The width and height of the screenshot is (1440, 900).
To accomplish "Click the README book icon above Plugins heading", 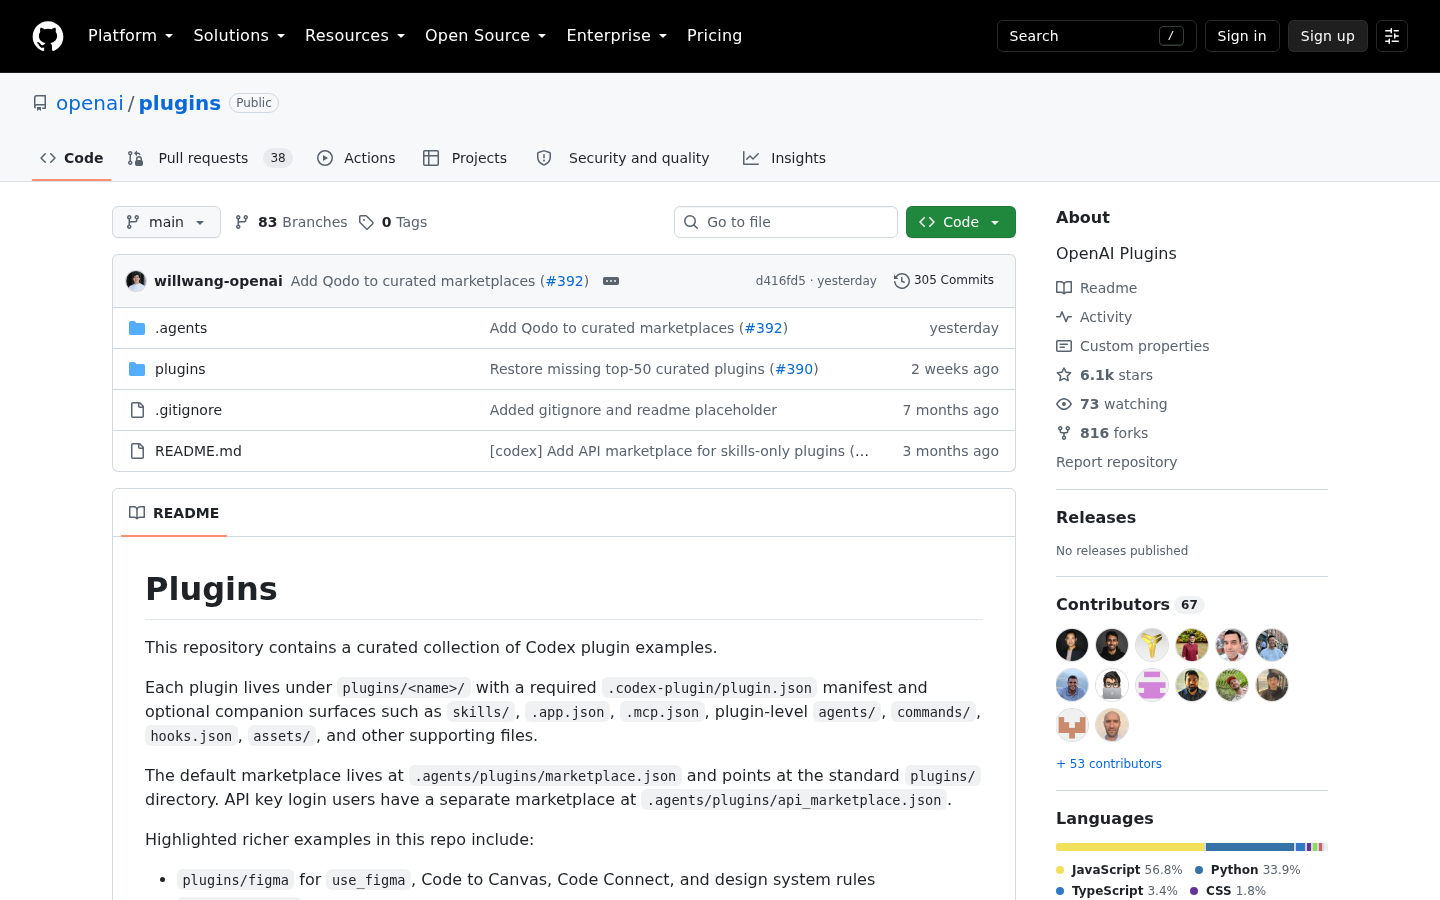I will click(x=137, y=513).
